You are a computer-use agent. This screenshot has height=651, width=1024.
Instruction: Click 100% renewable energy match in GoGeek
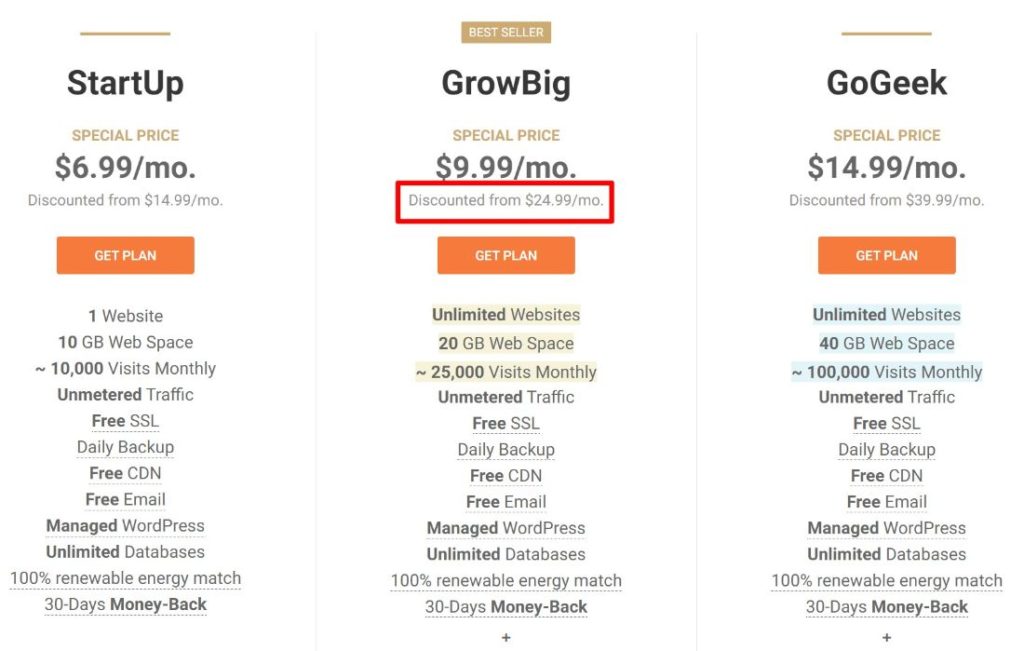click(x=887, y=580)
